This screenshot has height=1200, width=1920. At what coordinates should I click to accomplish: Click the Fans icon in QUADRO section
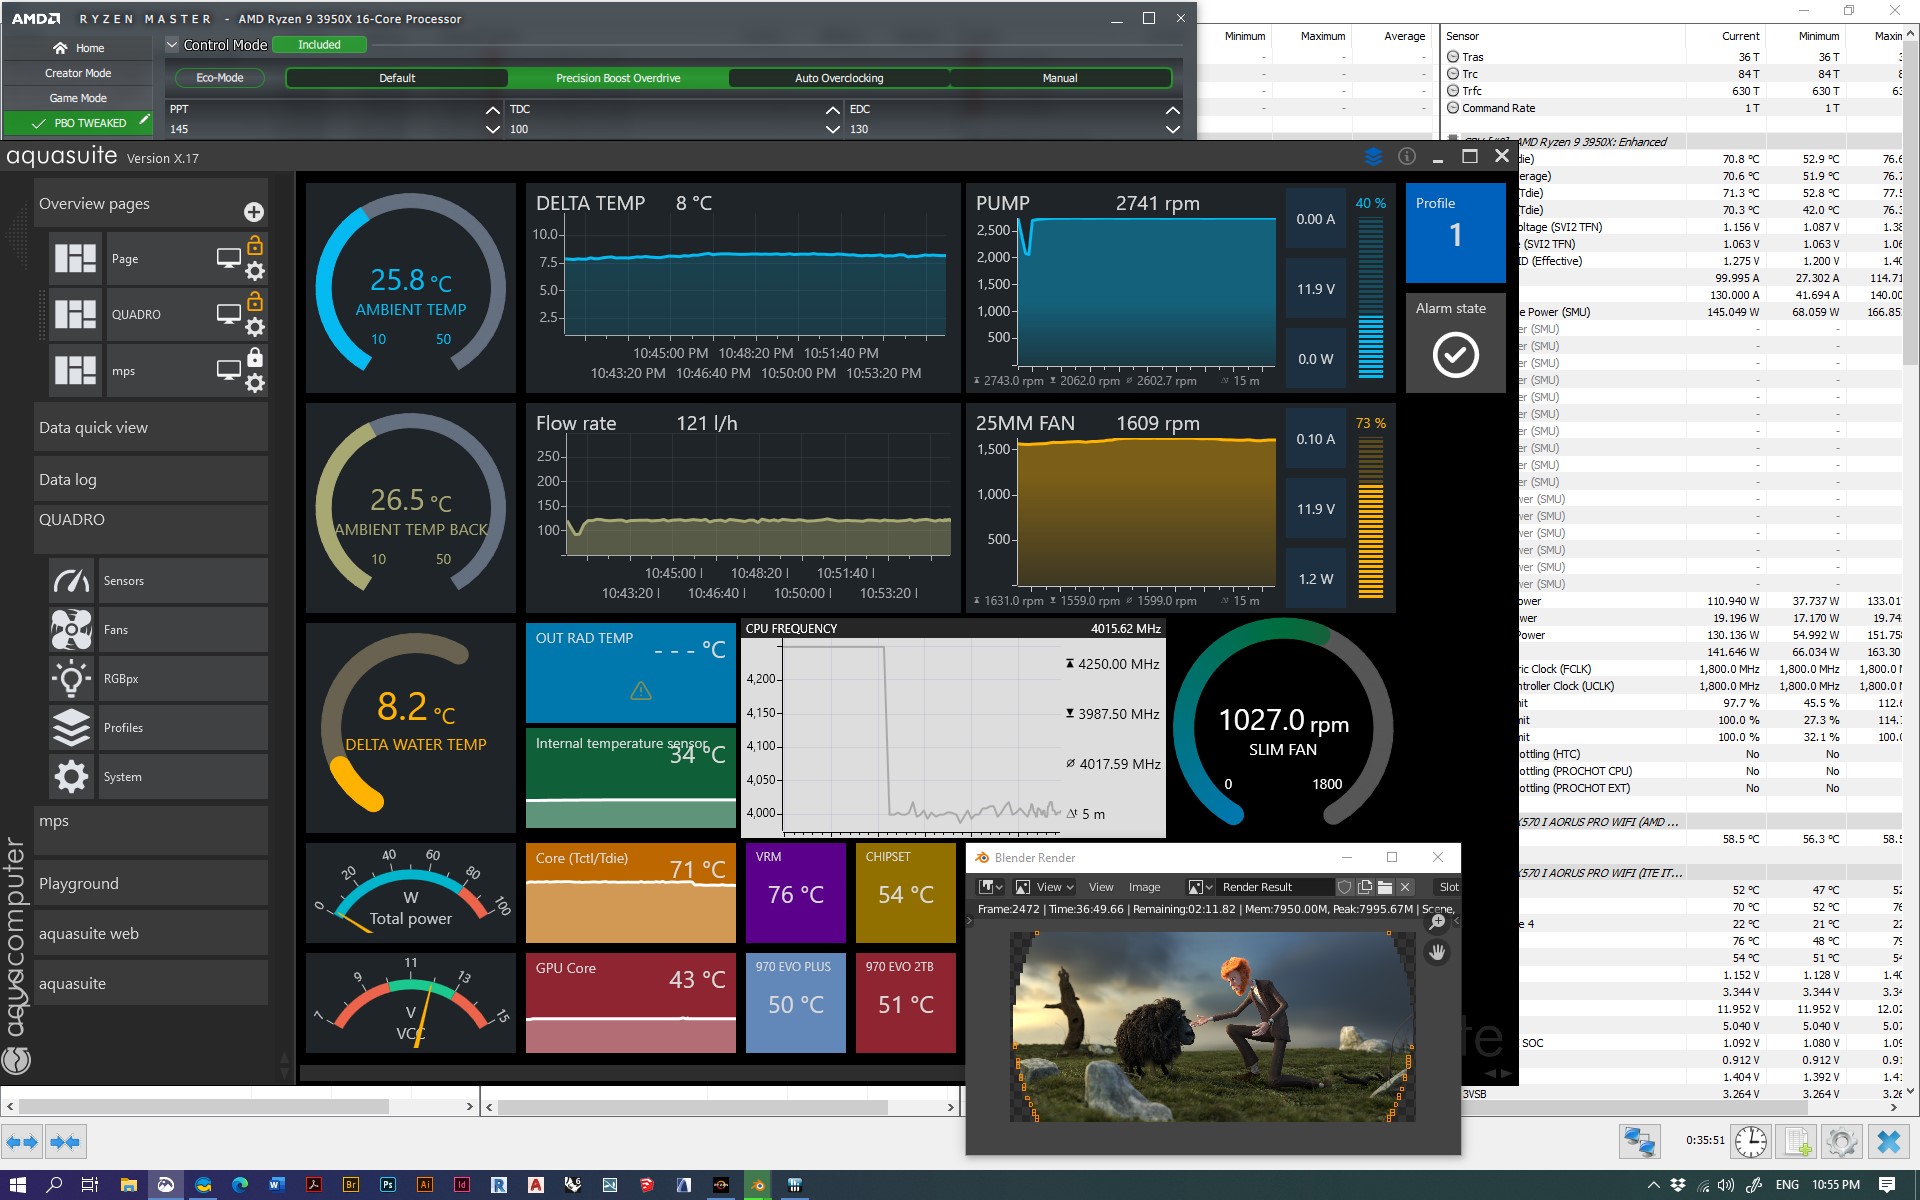(x=71, y=630)
